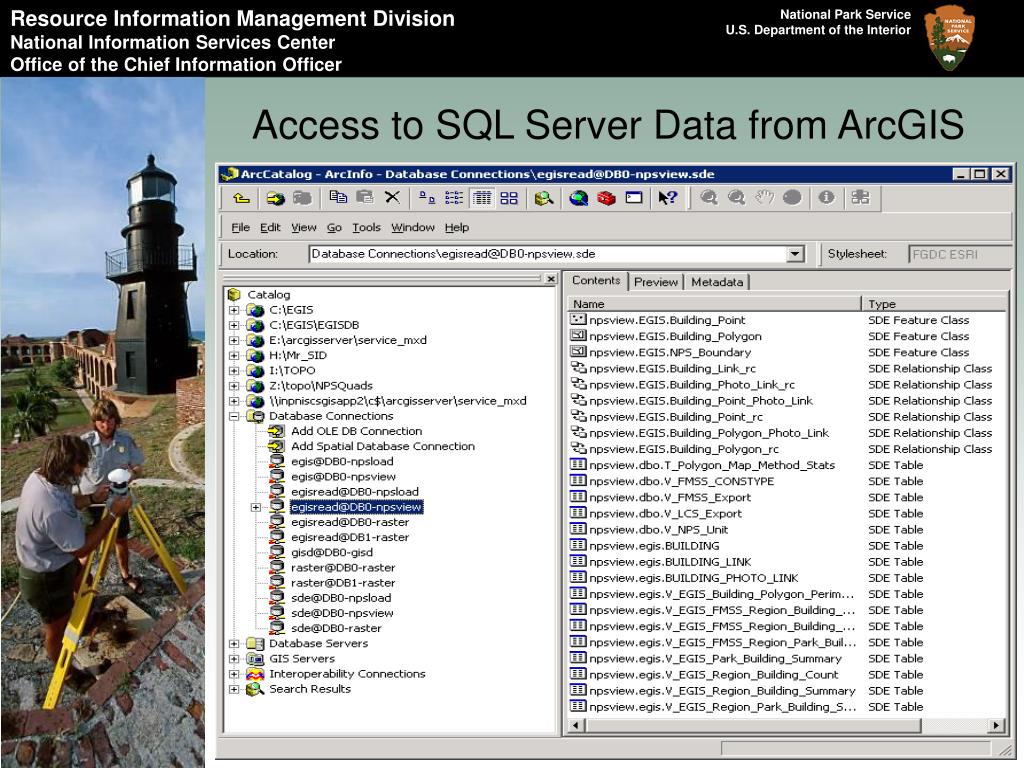Collapse the Database Connections node
1024x768 pixels.
click(x=234, y=416)
